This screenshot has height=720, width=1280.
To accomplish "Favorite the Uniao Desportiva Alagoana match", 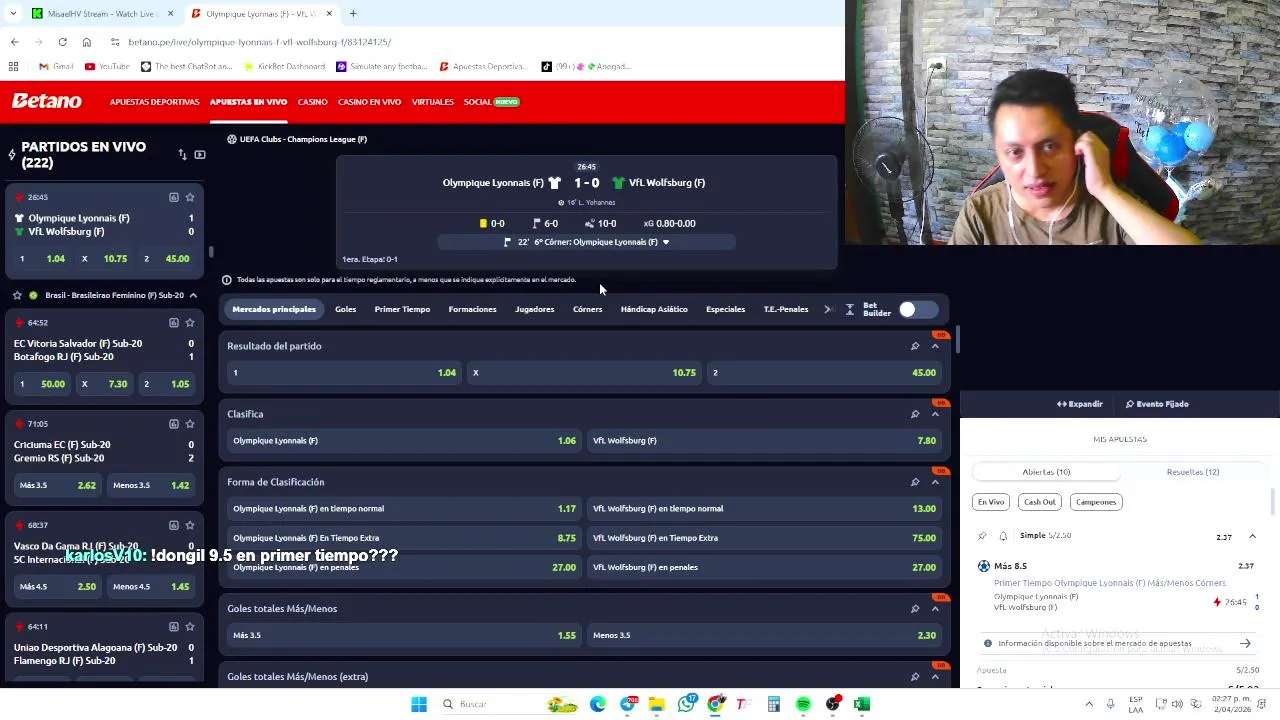I will click(x=190, y=626).
